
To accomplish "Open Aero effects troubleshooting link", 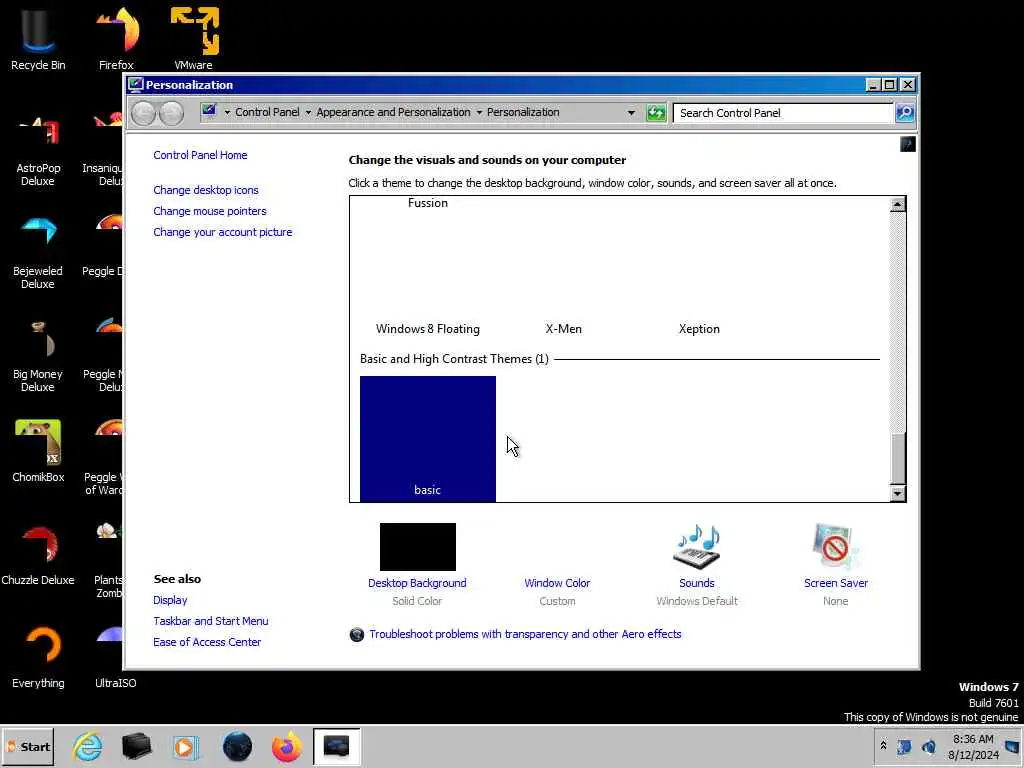I will point(525,634).
